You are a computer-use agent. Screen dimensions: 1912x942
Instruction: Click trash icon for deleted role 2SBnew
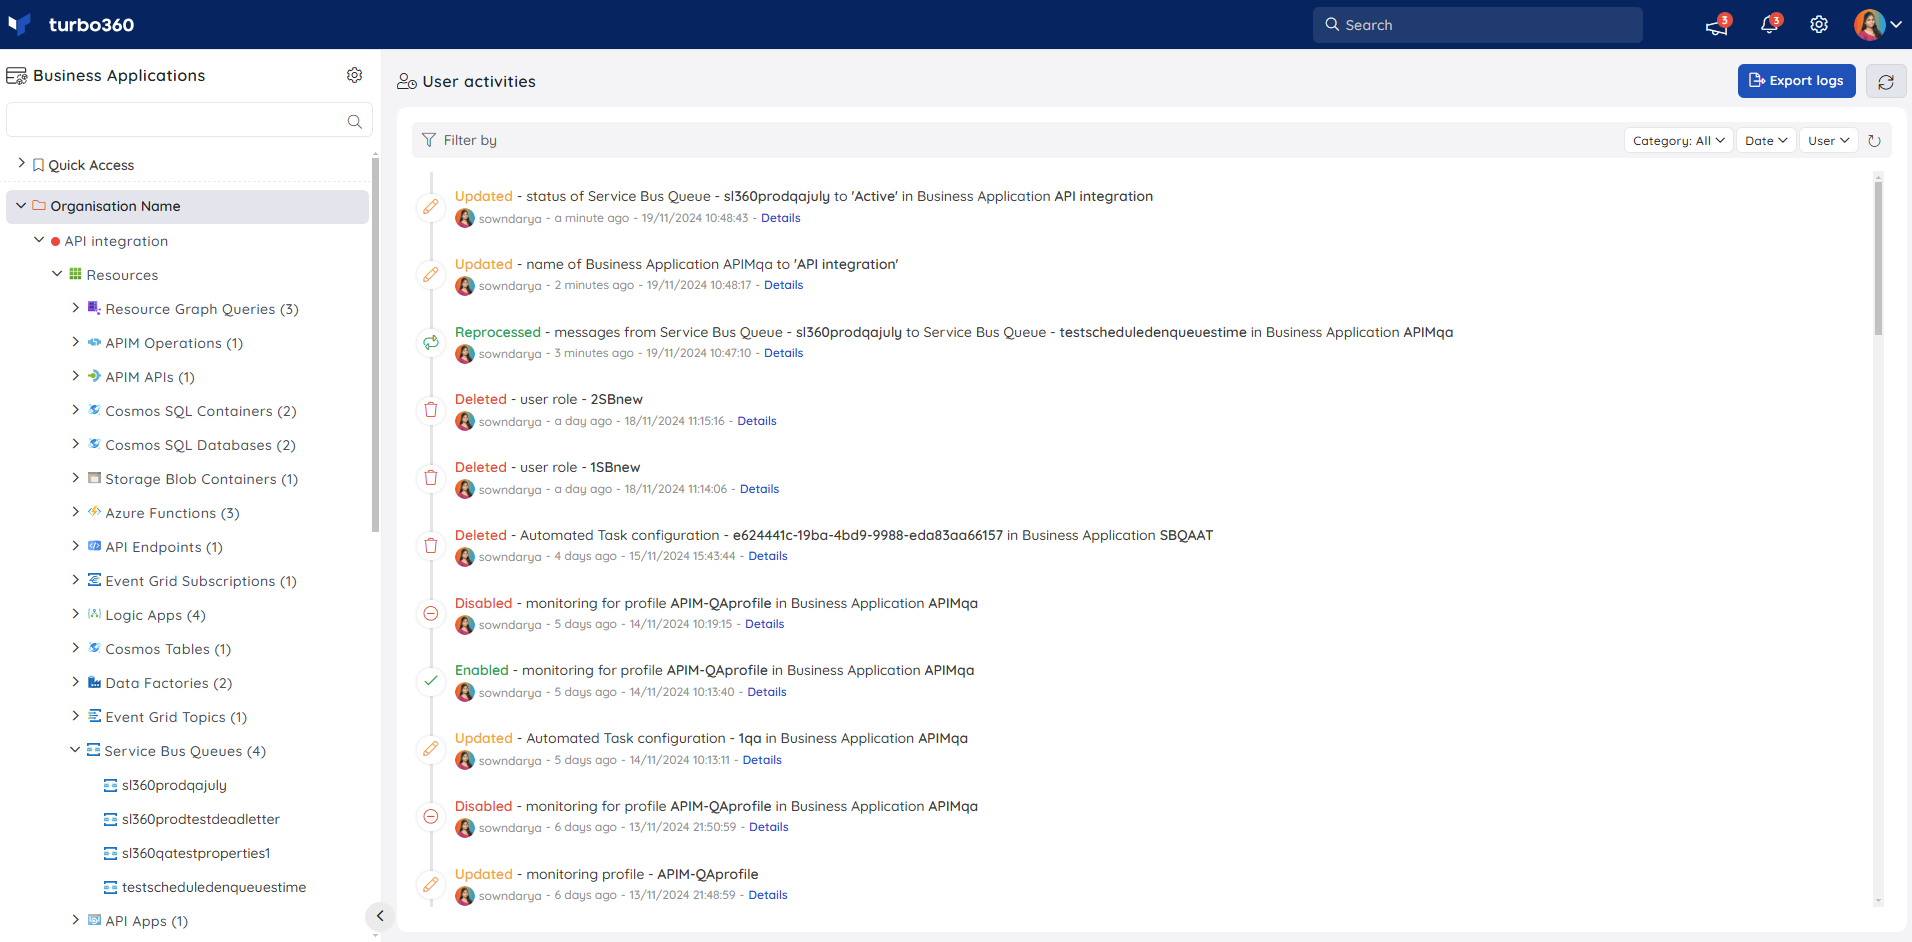pyautogui.click(x=431, y=410)
